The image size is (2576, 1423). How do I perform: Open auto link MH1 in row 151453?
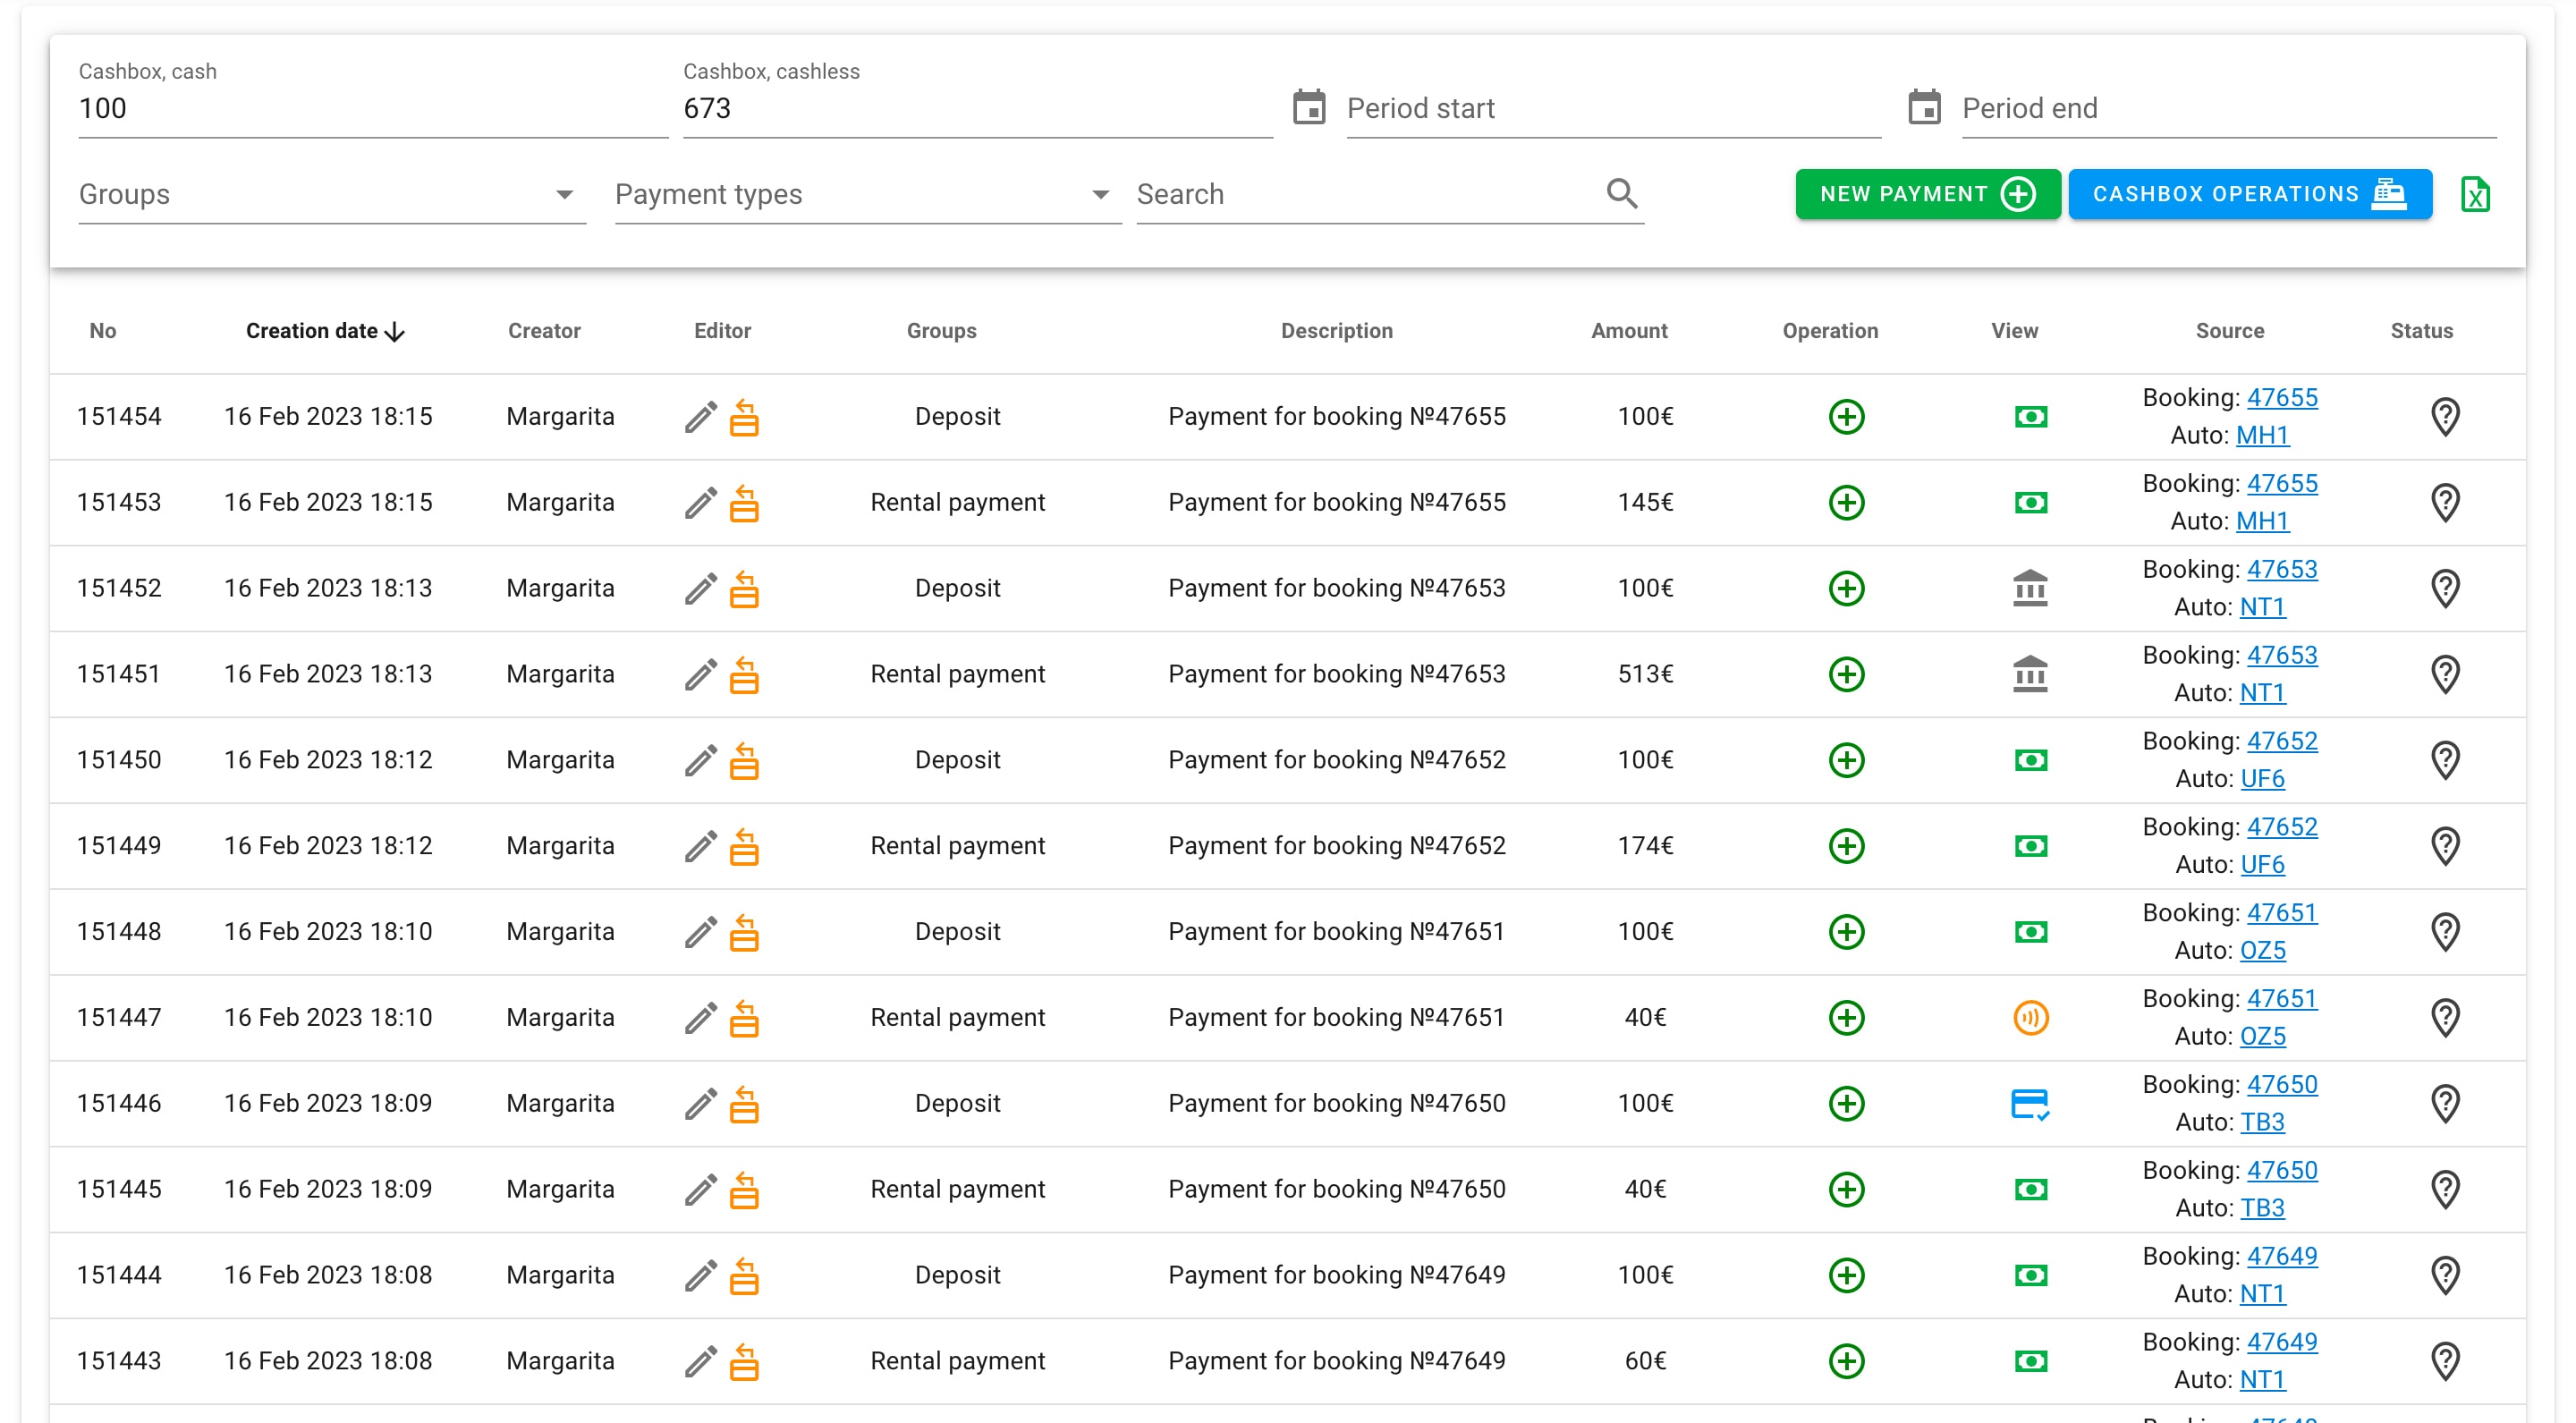tap(2262, 521)
